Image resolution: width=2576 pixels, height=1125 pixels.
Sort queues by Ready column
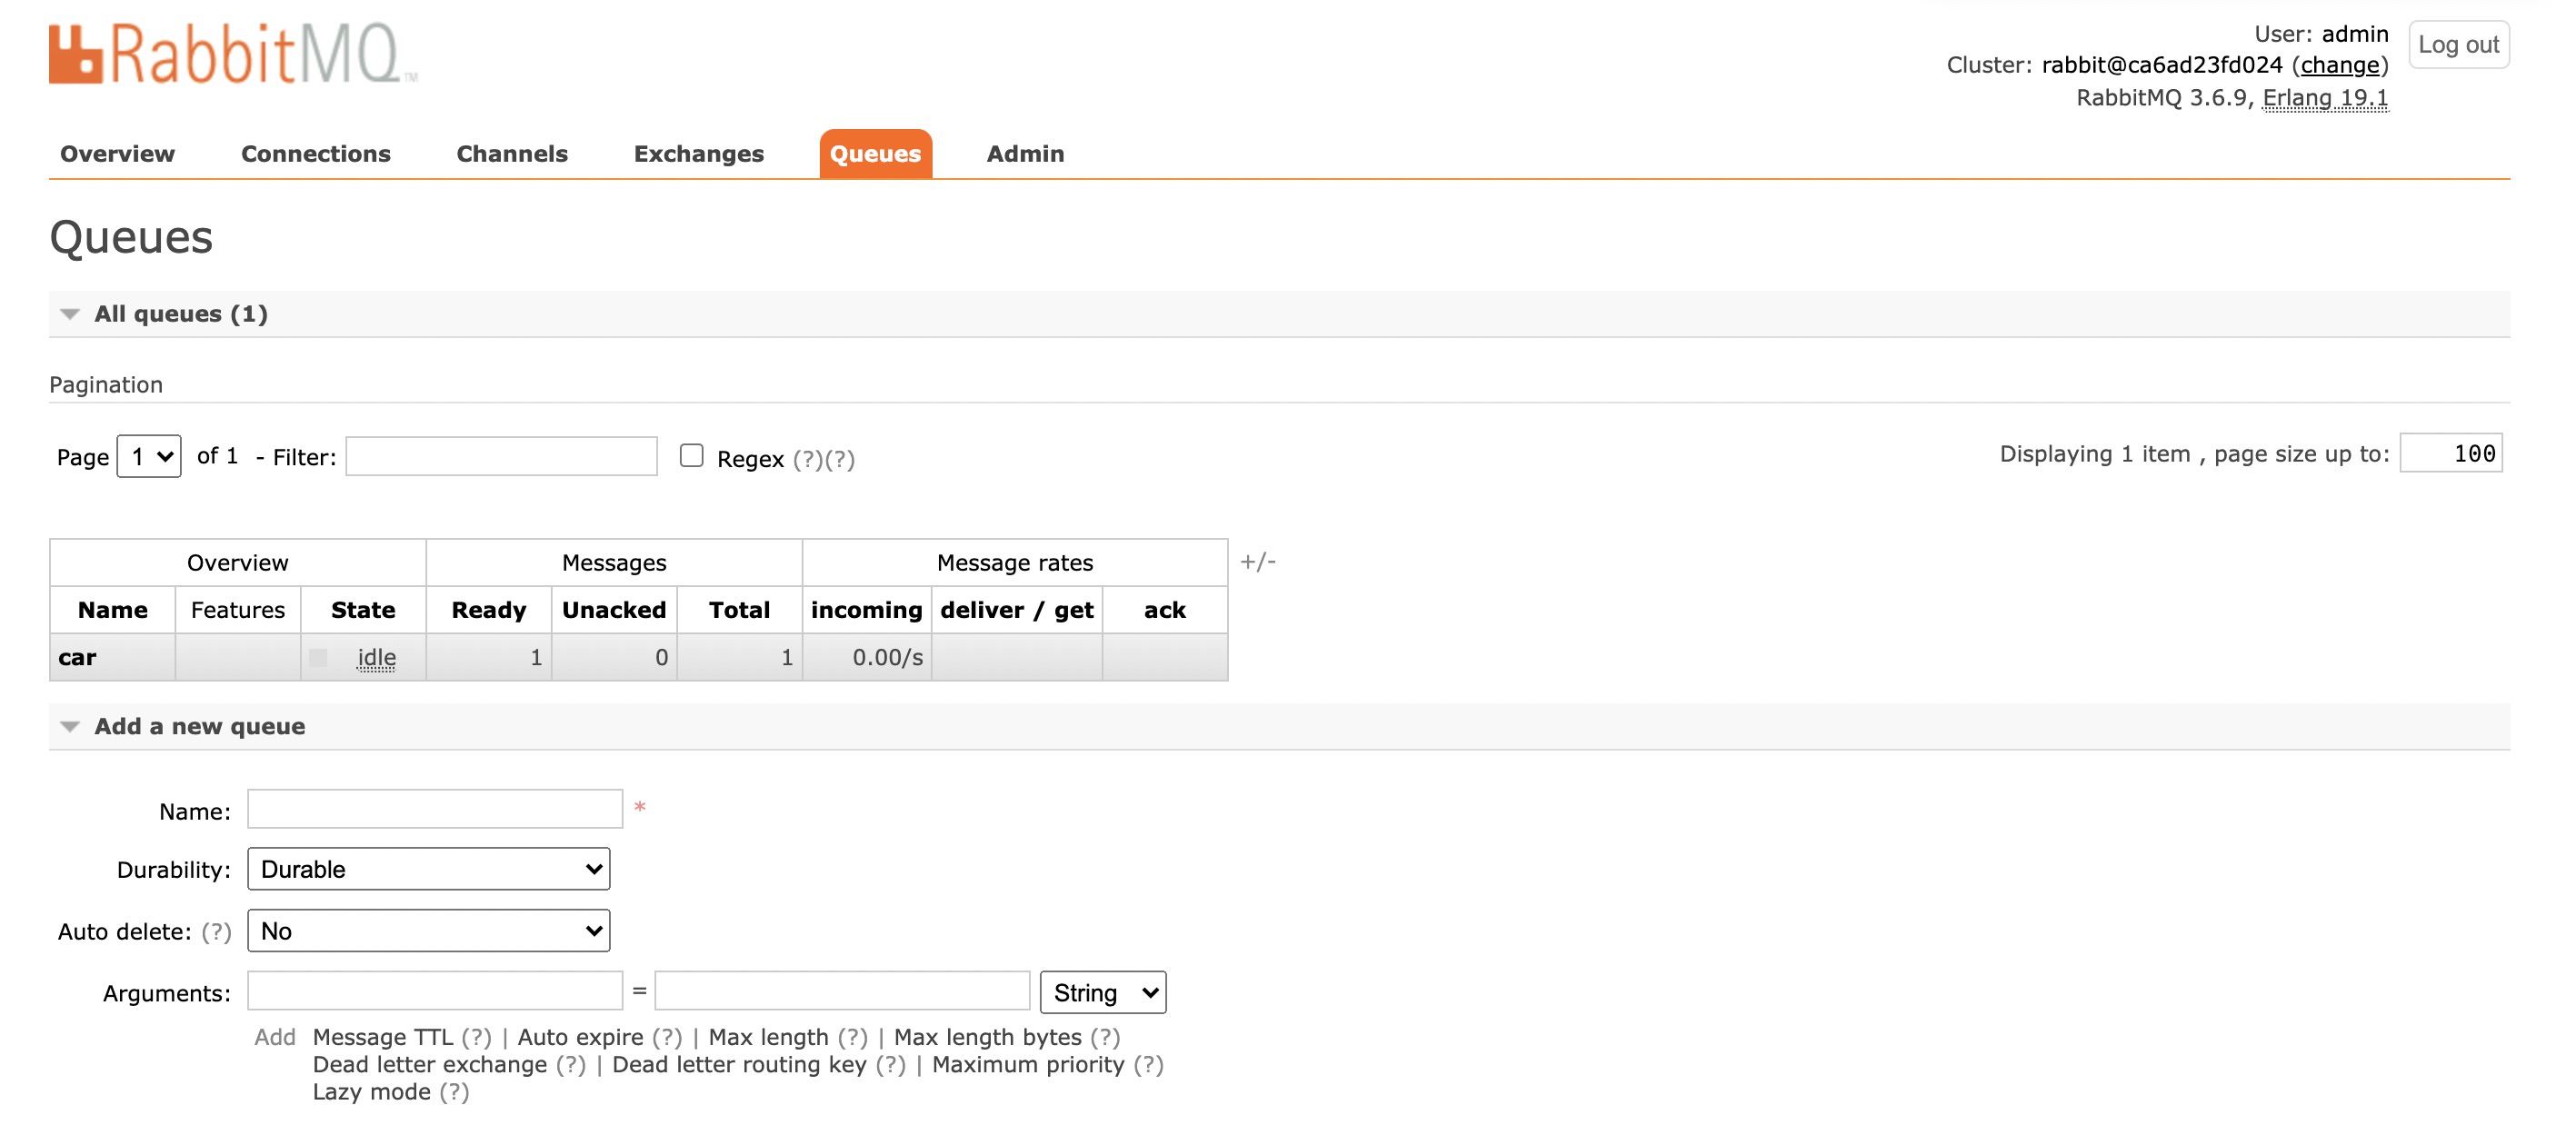click(x=488, y=610)
